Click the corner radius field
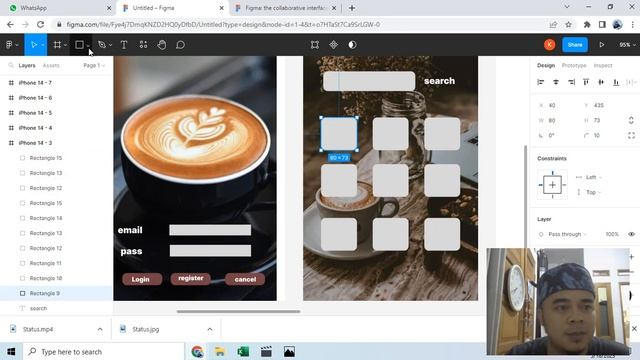This screenshot has width=640, height=360. (x=597, y=136)
